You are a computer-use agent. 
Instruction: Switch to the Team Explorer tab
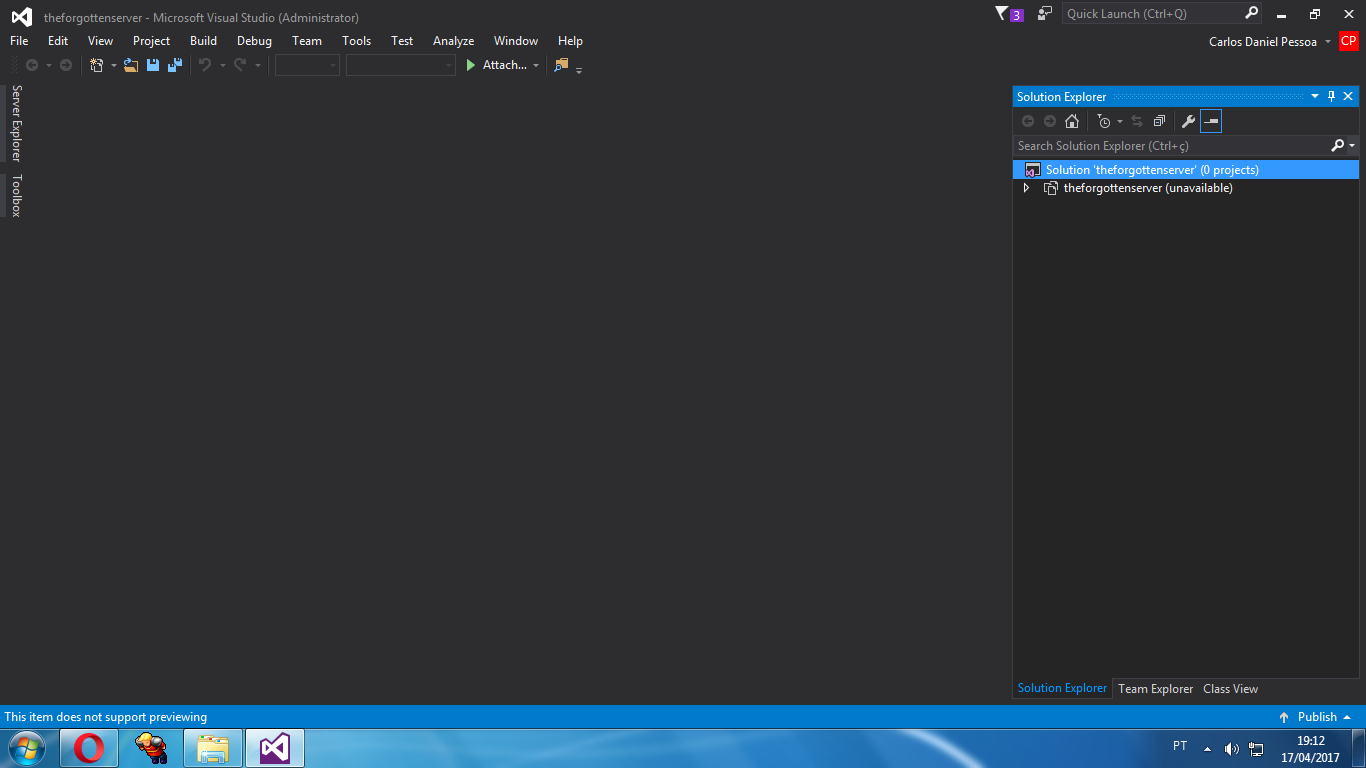click(1155, 689)
